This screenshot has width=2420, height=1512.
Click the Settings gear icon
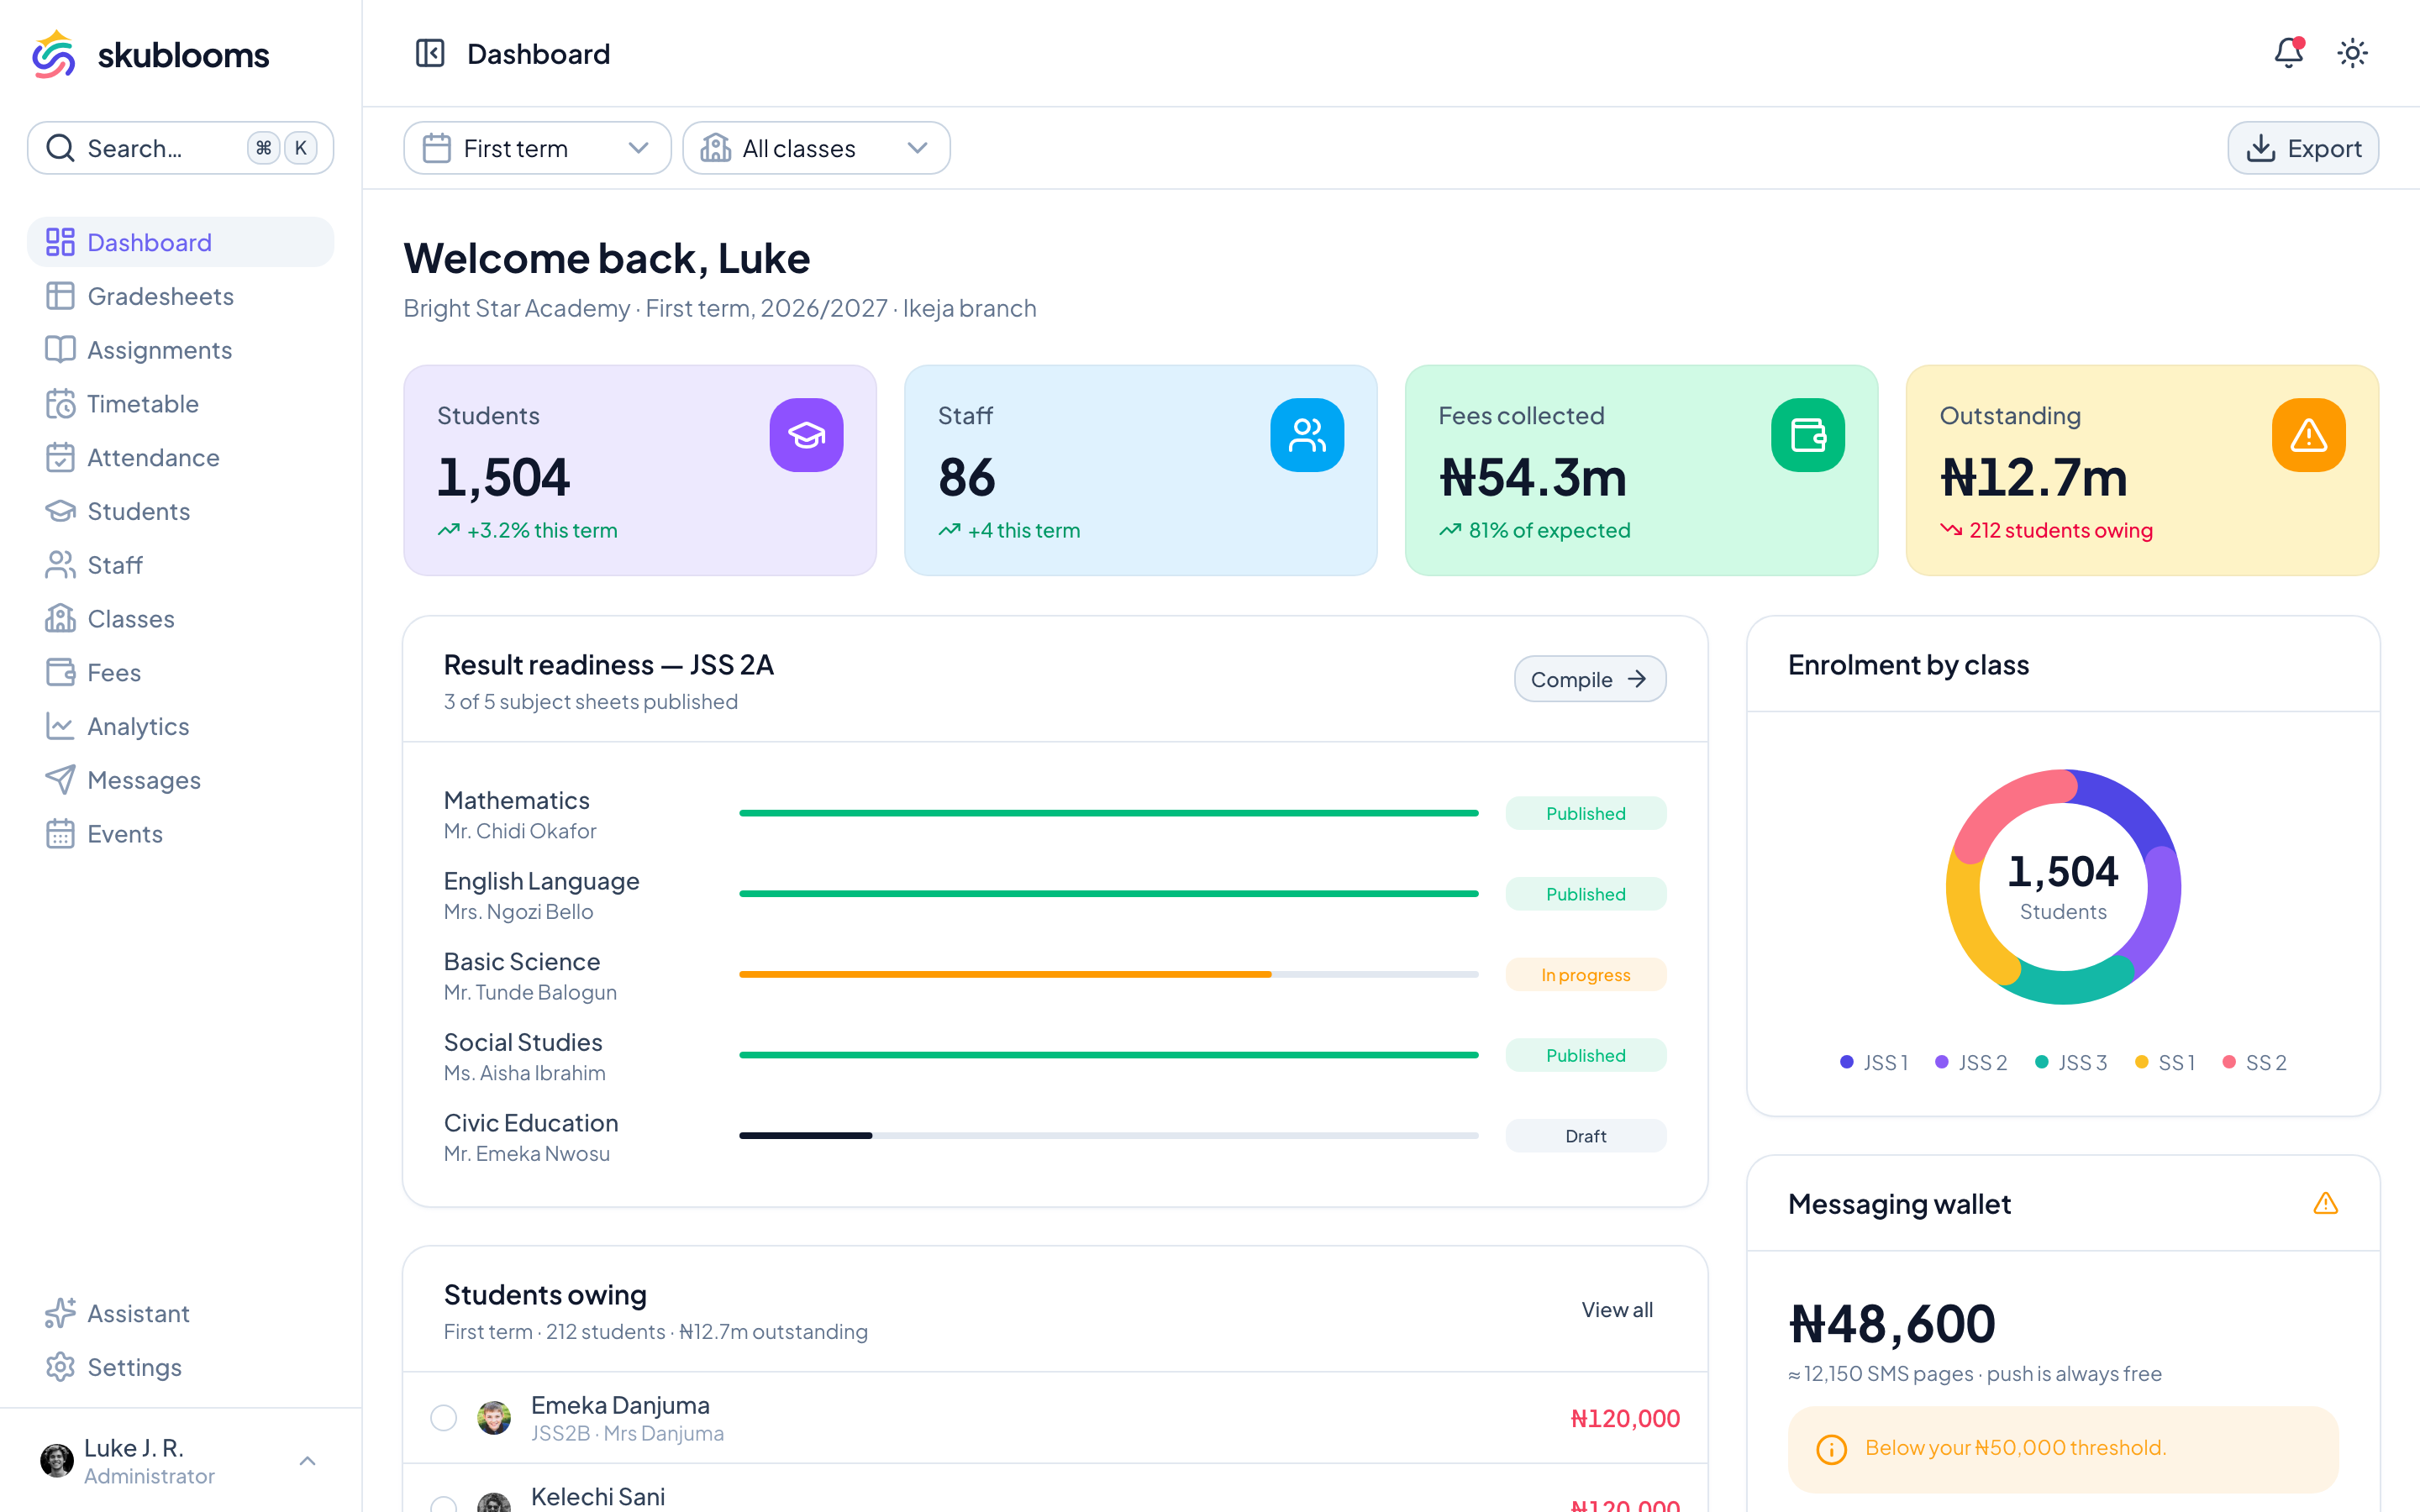coord(60,1367)
